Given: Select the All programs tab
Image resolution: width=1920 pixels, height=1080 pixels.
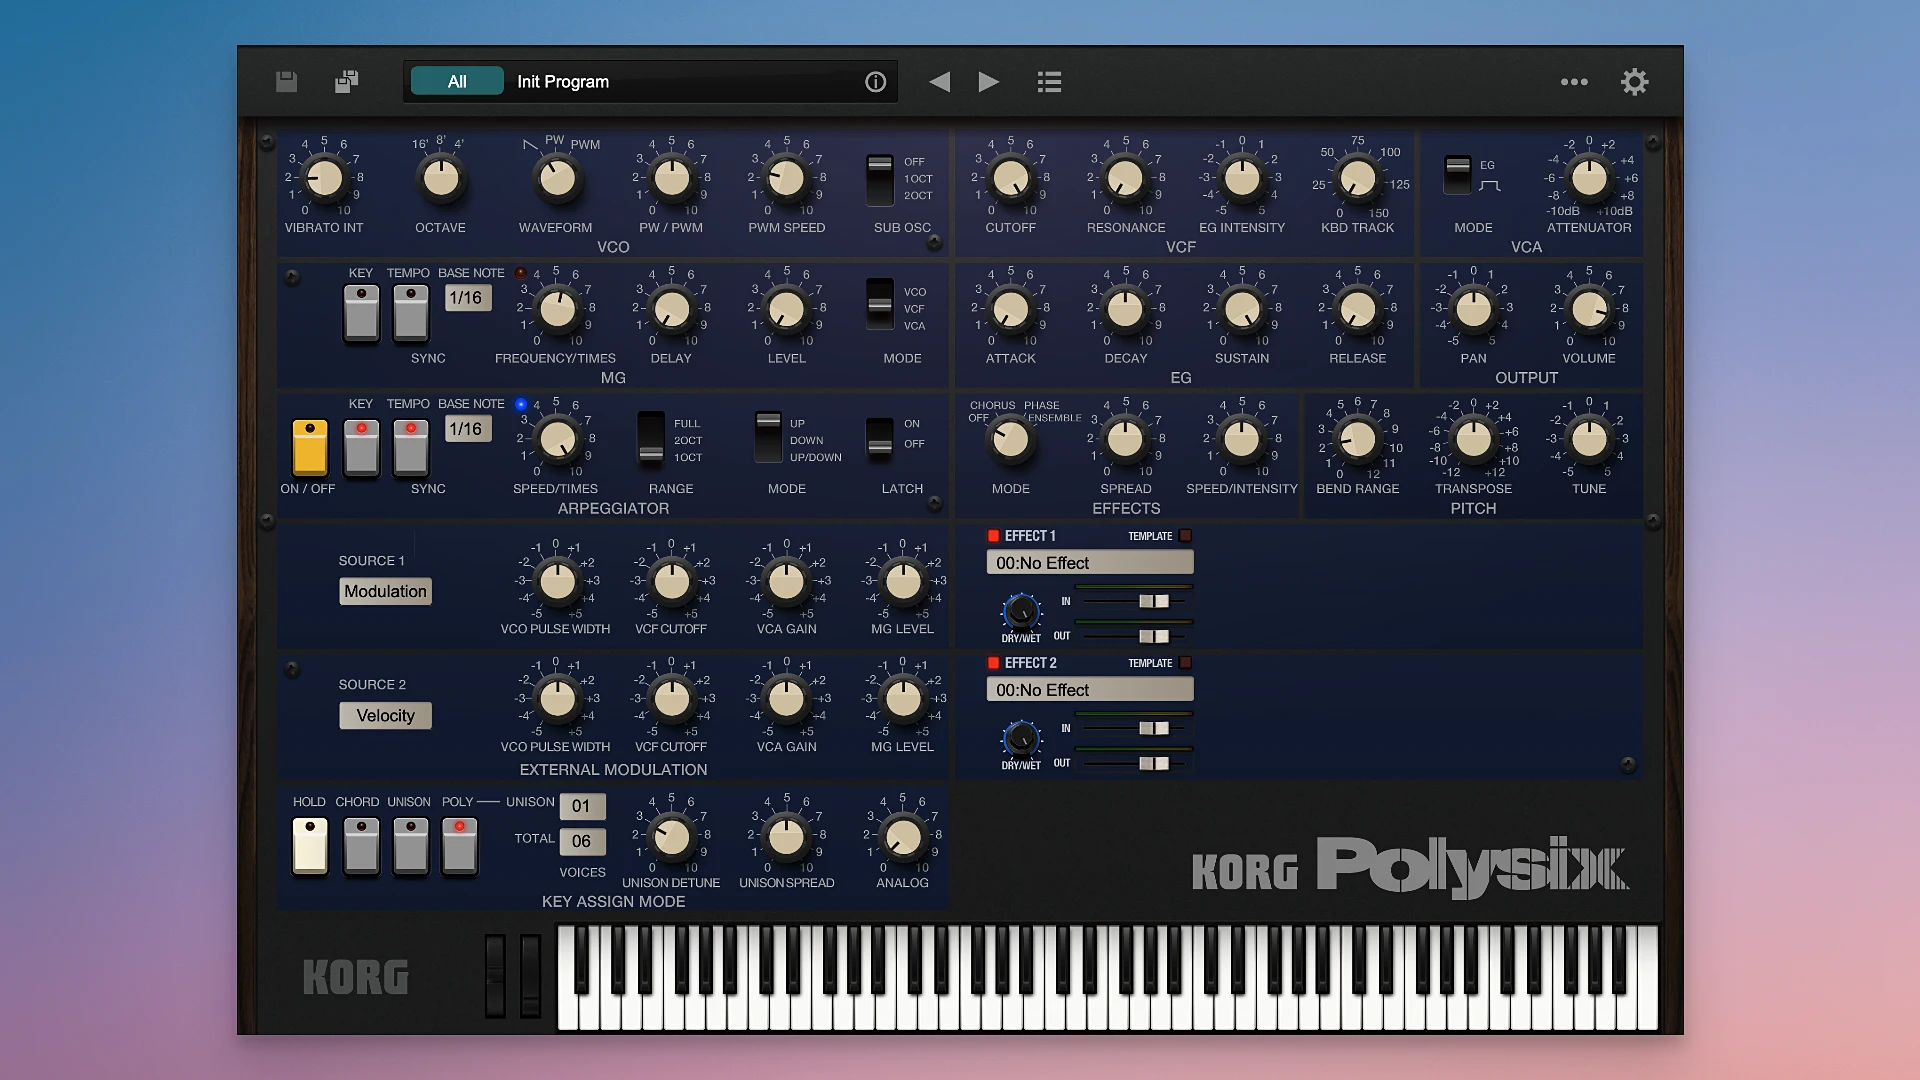Looking at the screenshot, I should click(x=456, y=80).
